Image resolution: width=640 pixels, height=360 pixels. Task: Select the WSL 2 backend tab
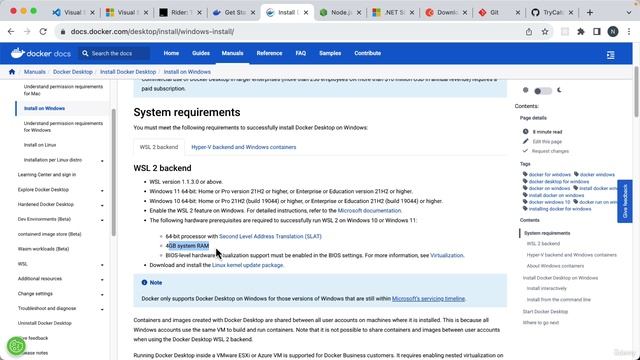pyautogui.click(x=159, y=147)
